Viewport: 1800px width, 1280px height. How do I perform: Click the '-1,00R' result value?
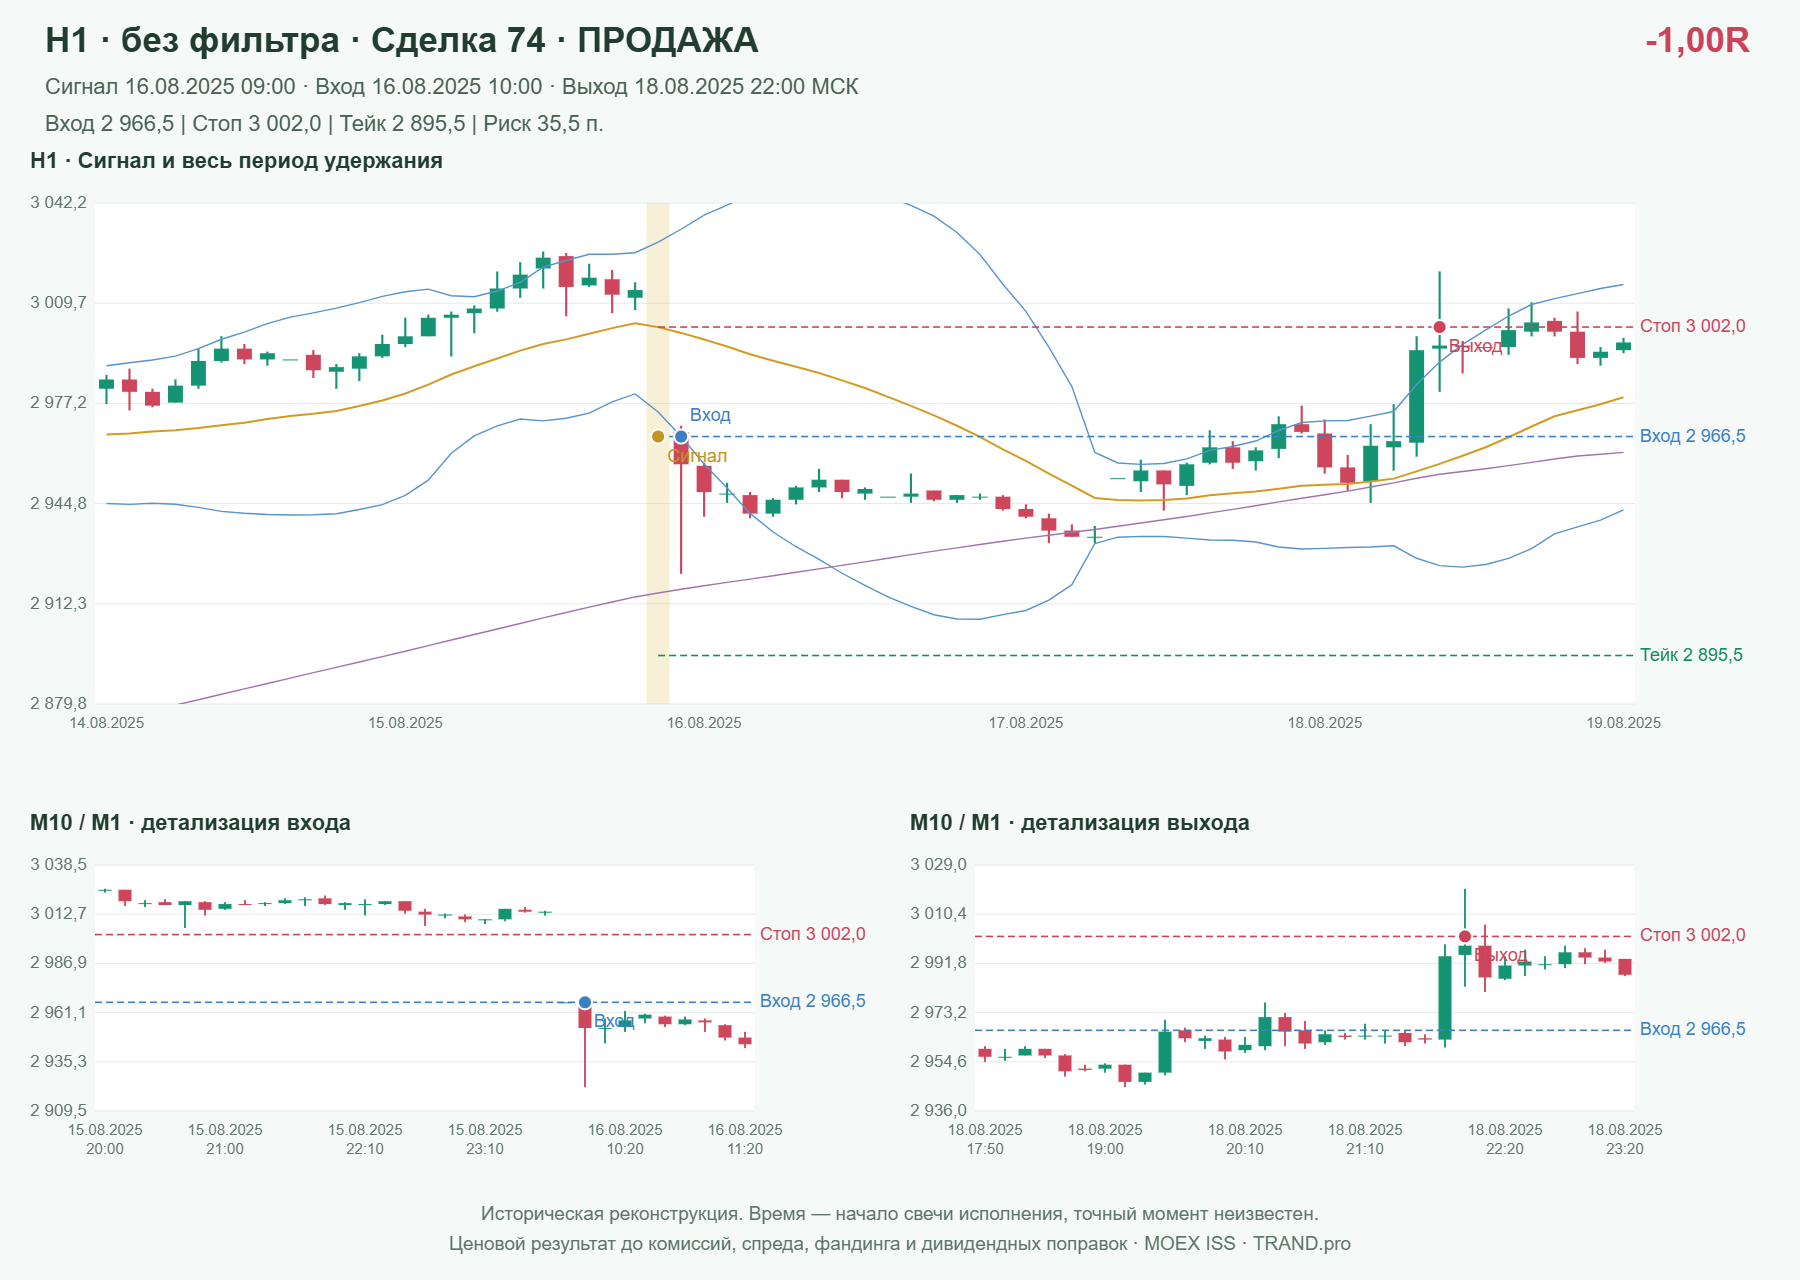[x=1697, y=40]
